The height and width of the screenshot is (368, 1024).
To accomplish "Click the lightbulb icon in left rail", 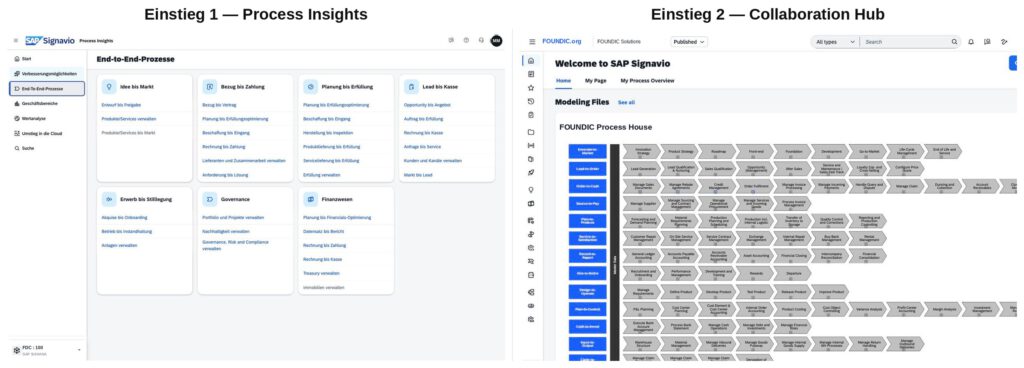I will pyautogui.click(x=530, y=189).
